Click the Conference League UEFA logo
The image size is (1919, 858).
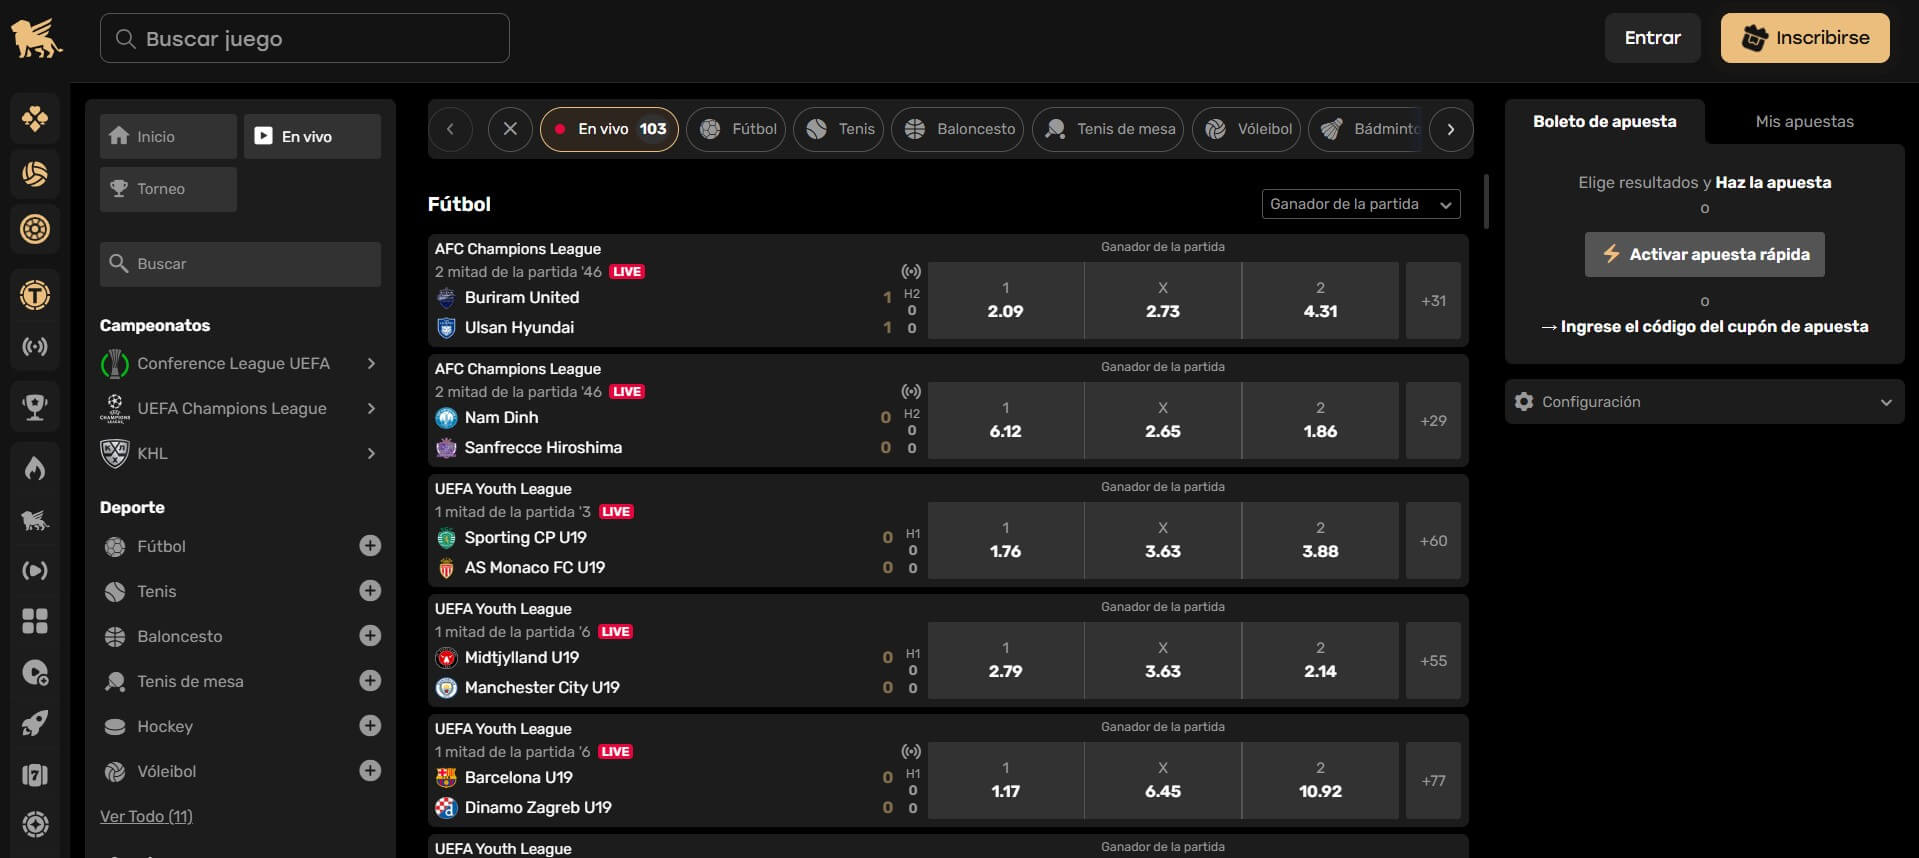point(115,364)
